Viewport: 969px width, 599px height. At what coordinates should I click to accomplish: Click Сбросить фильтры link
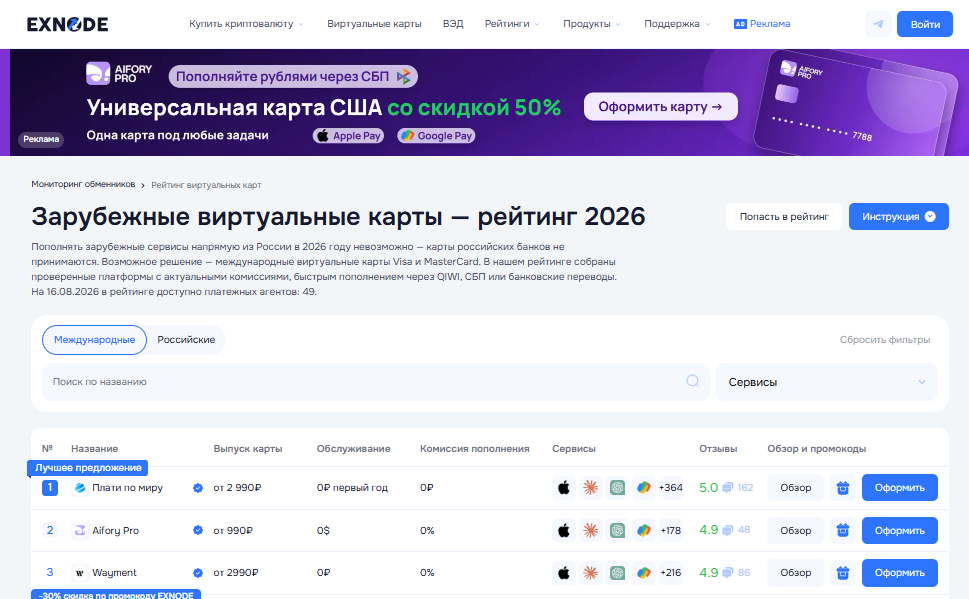tap(884, 340)
